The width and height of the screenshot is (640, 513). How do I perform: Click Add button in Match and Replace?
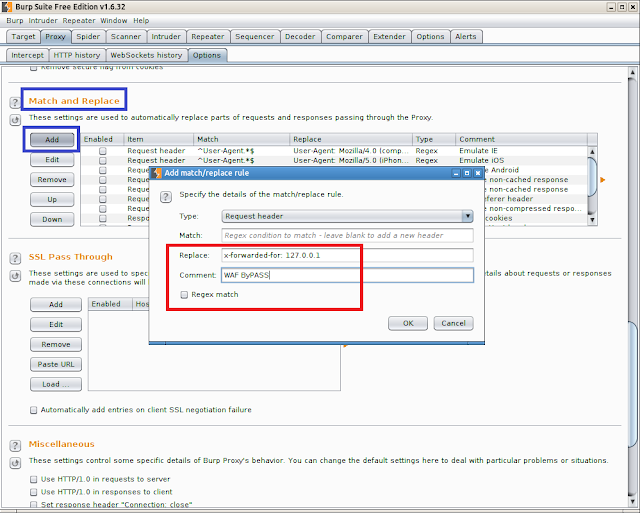[x=52, y=140]
